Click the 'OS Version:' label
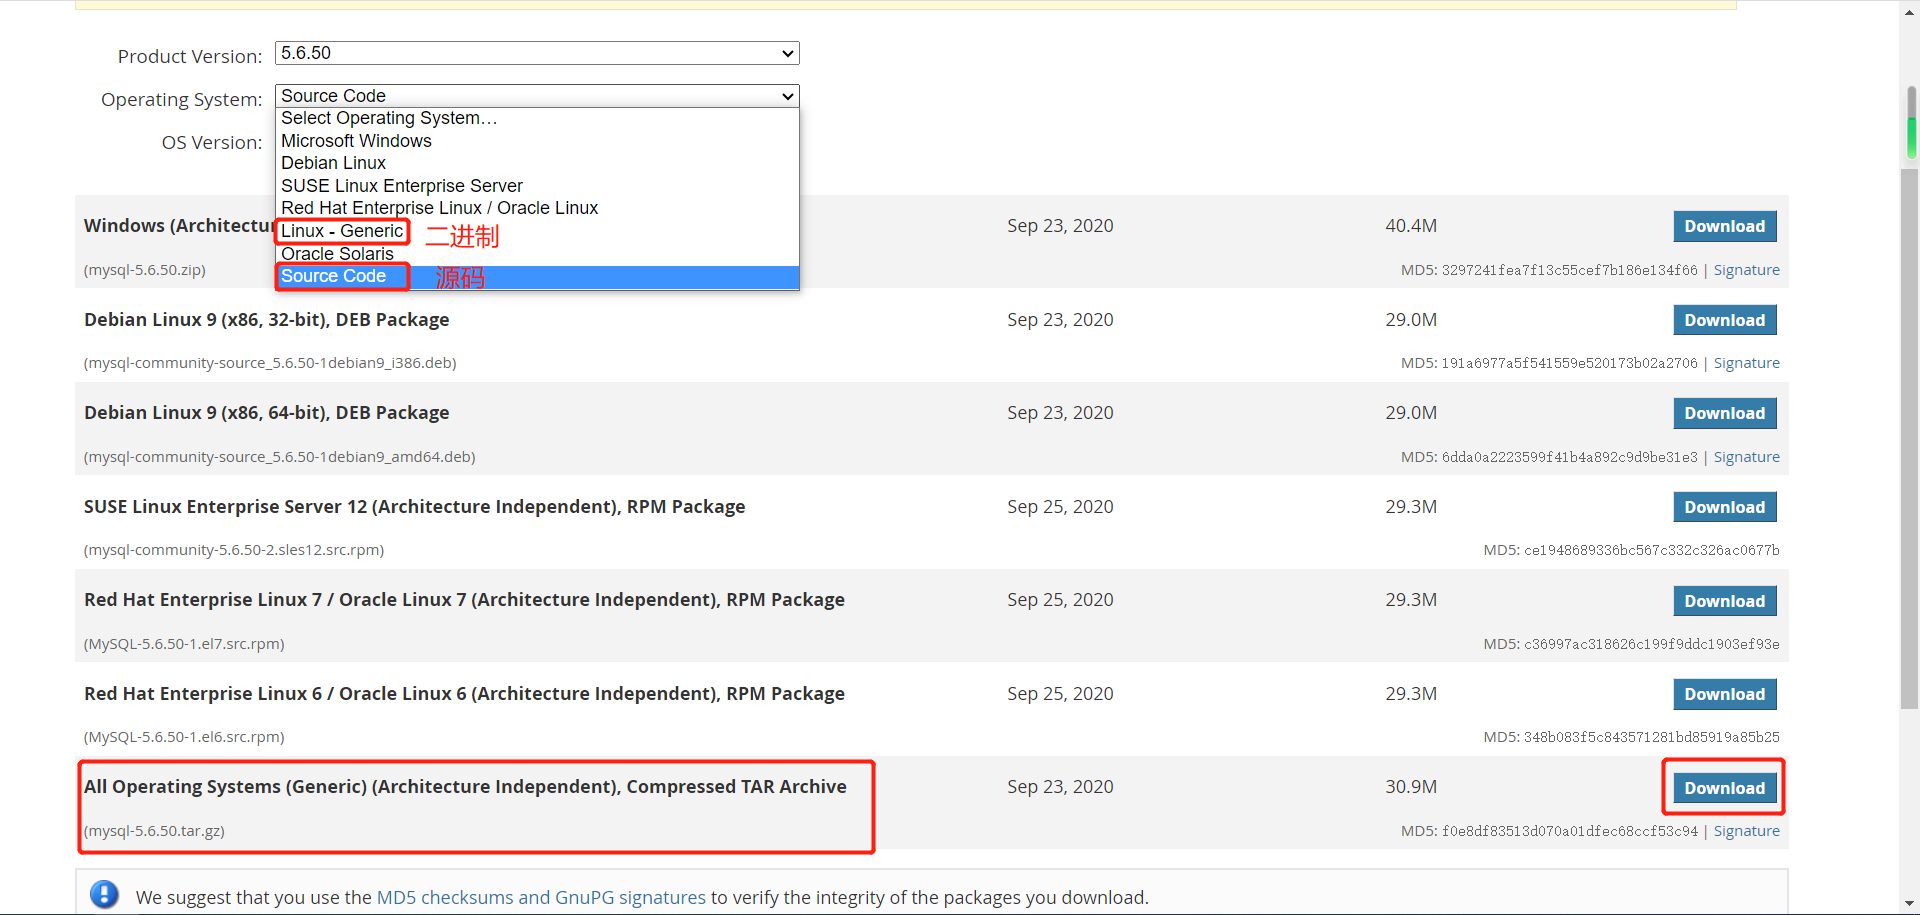 (x=212, y=142)
